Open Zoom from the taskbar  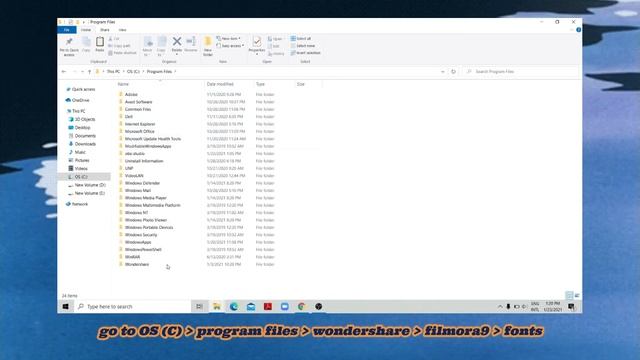(x=284, y=306)
